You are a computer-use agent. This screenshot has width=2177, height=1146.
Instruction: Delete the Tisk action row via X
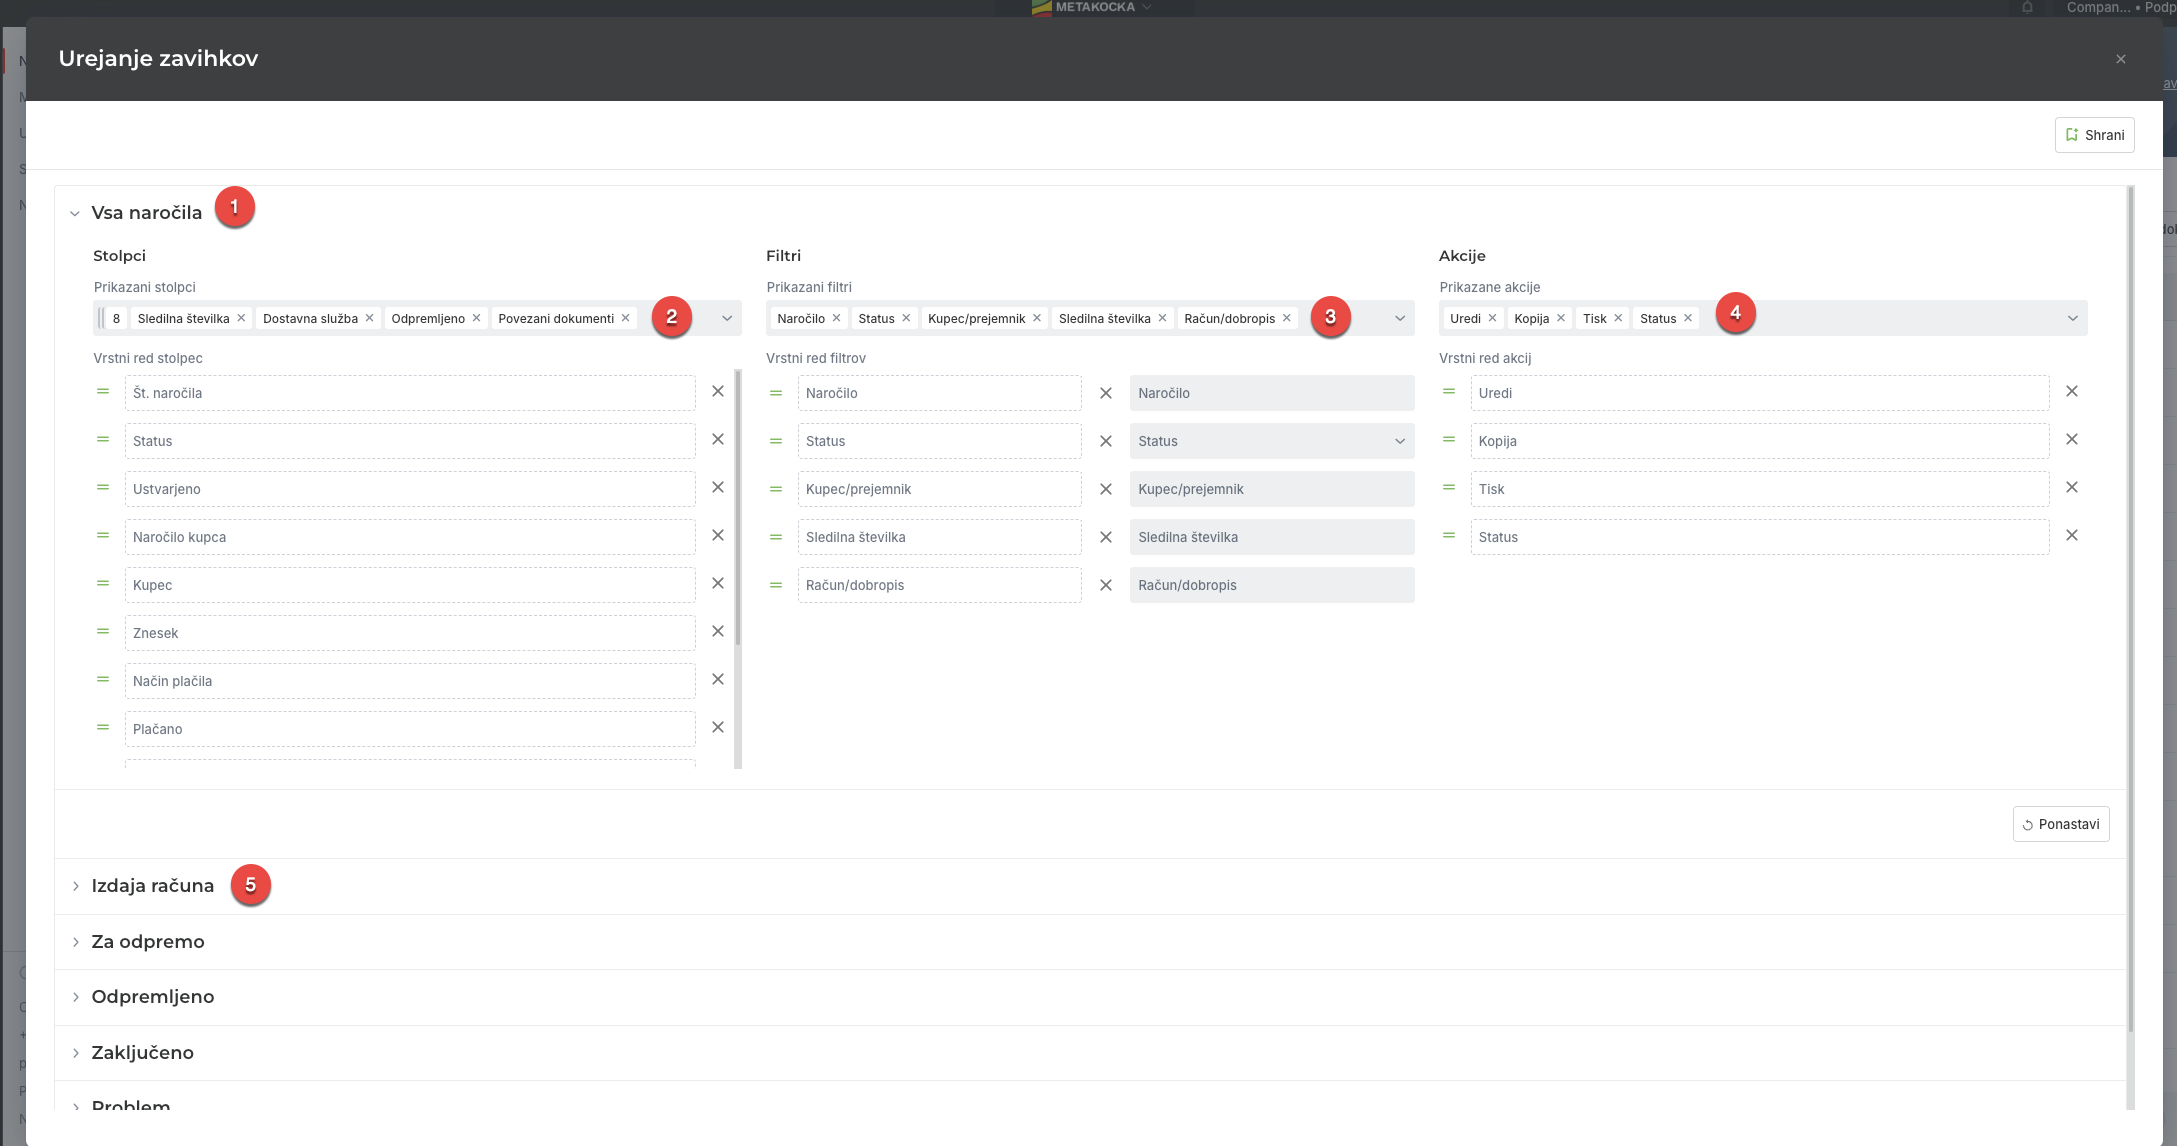click(x=2071, y=488)
